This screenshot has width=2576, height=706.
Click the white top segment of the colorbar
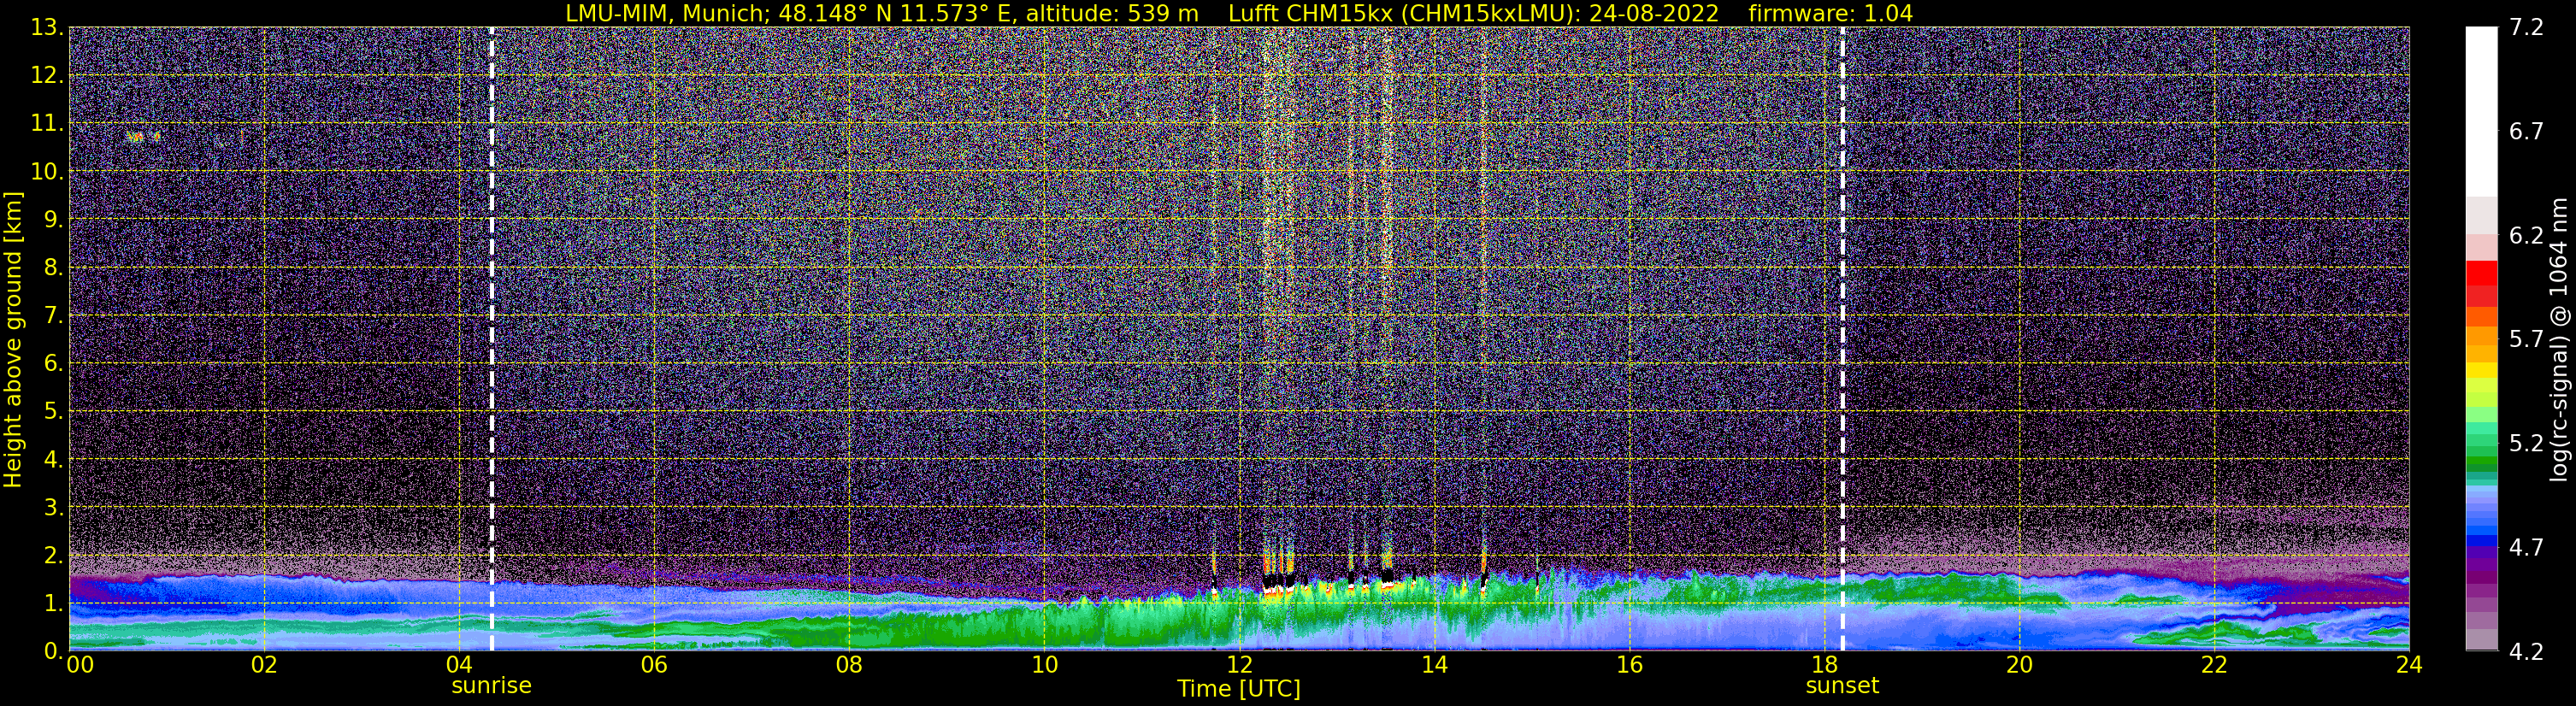[2481, 112]
